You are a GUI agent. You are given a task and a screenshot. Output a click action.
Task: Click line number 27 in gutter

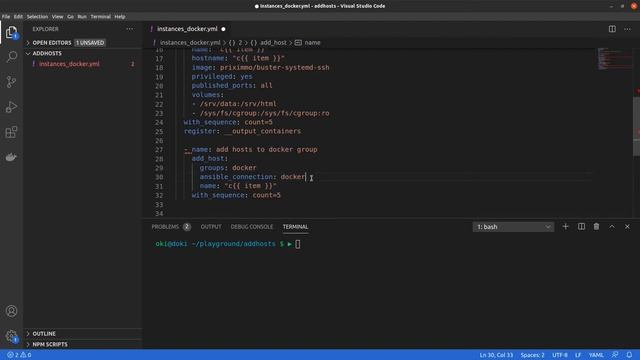[x=159, y=149]
